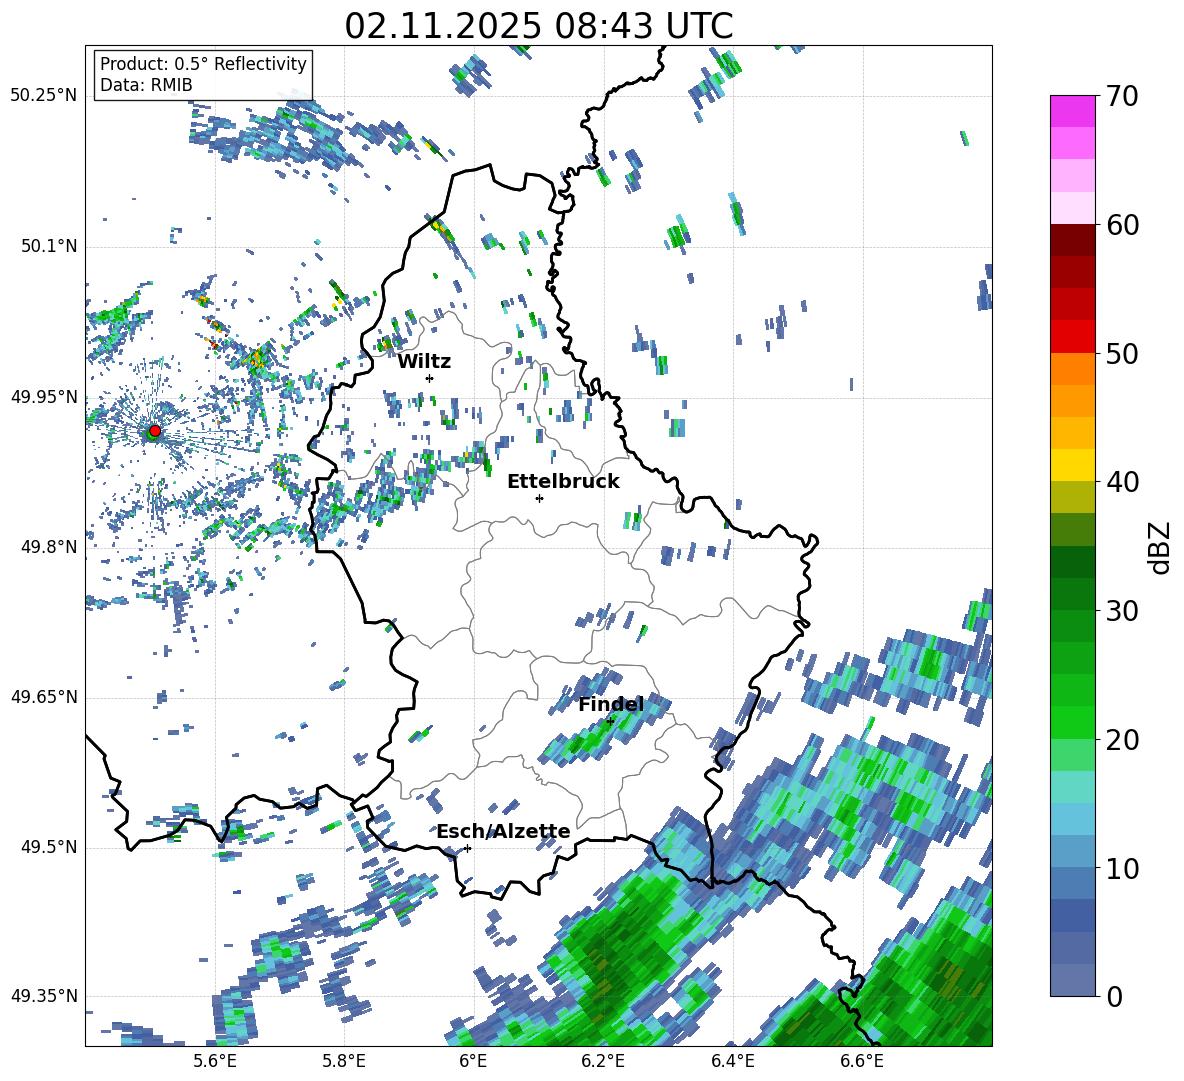Click the 20 value on colorbar
Viewport: 1184px width, 1081px height.
coord(1122,740)
